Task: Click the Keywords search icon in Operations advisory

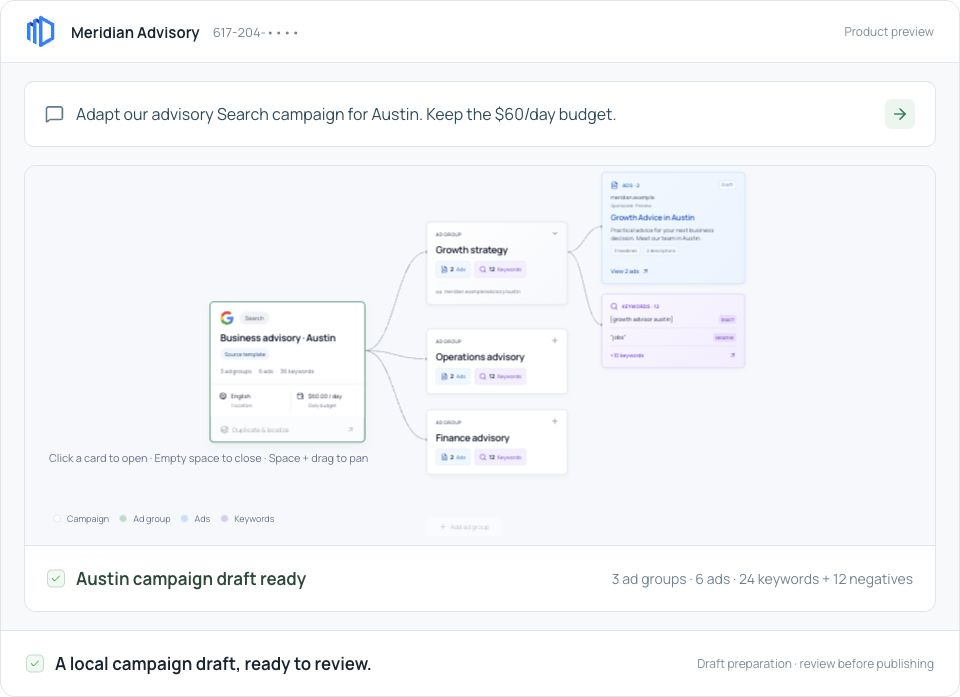Action: (482, 376)
